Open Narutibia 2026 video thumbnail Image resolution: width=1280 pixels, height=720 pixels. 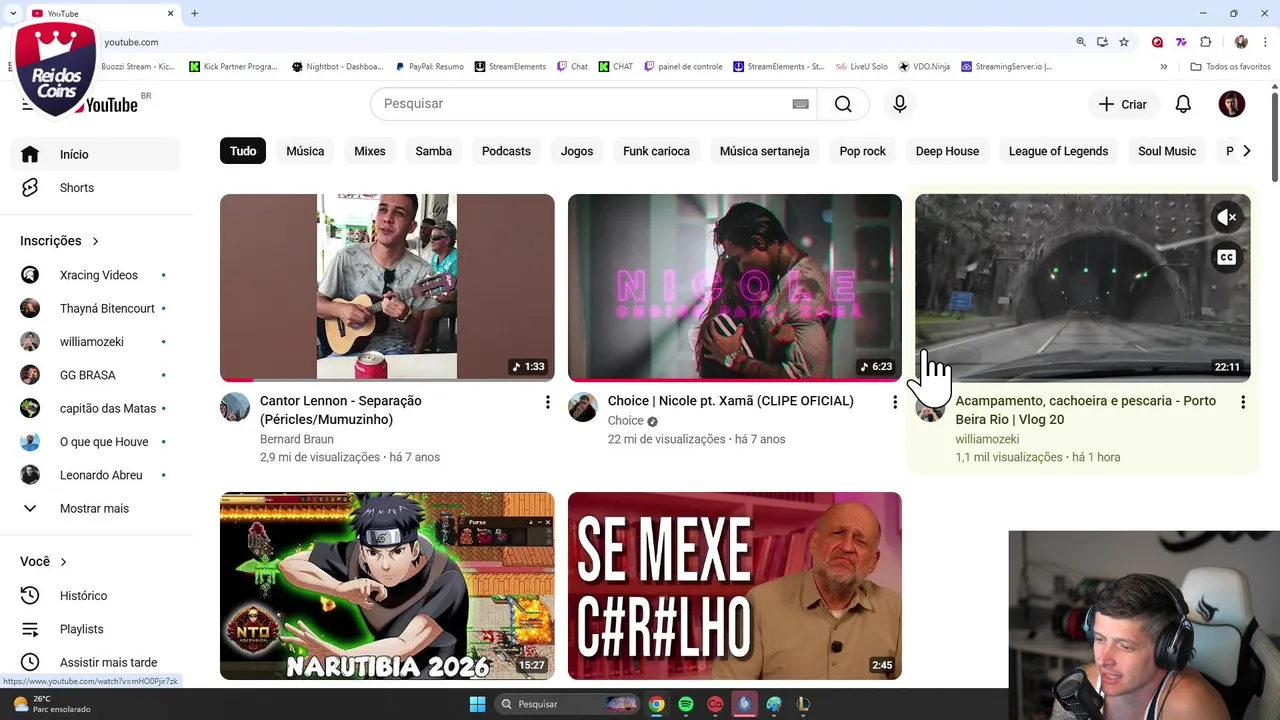click(x=387, y=586)
